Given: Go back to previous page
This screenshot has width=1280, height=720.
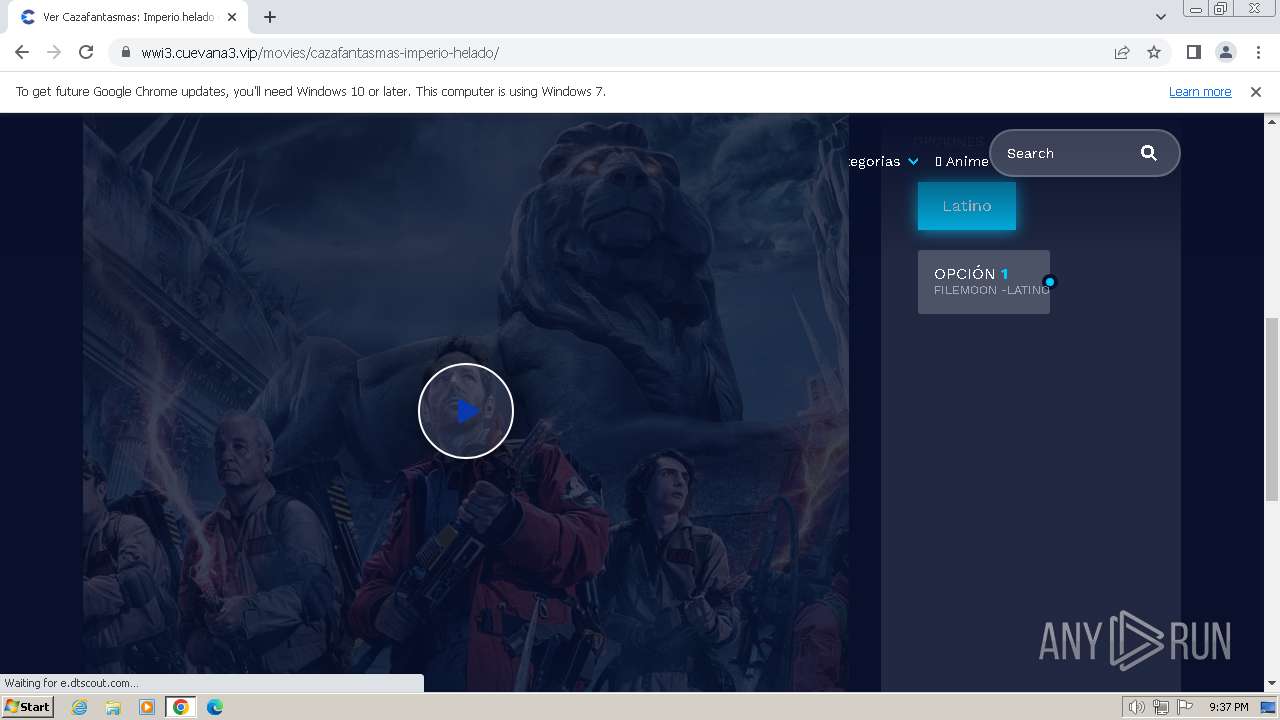Looking at the screenshot, I should click(22, 52).
